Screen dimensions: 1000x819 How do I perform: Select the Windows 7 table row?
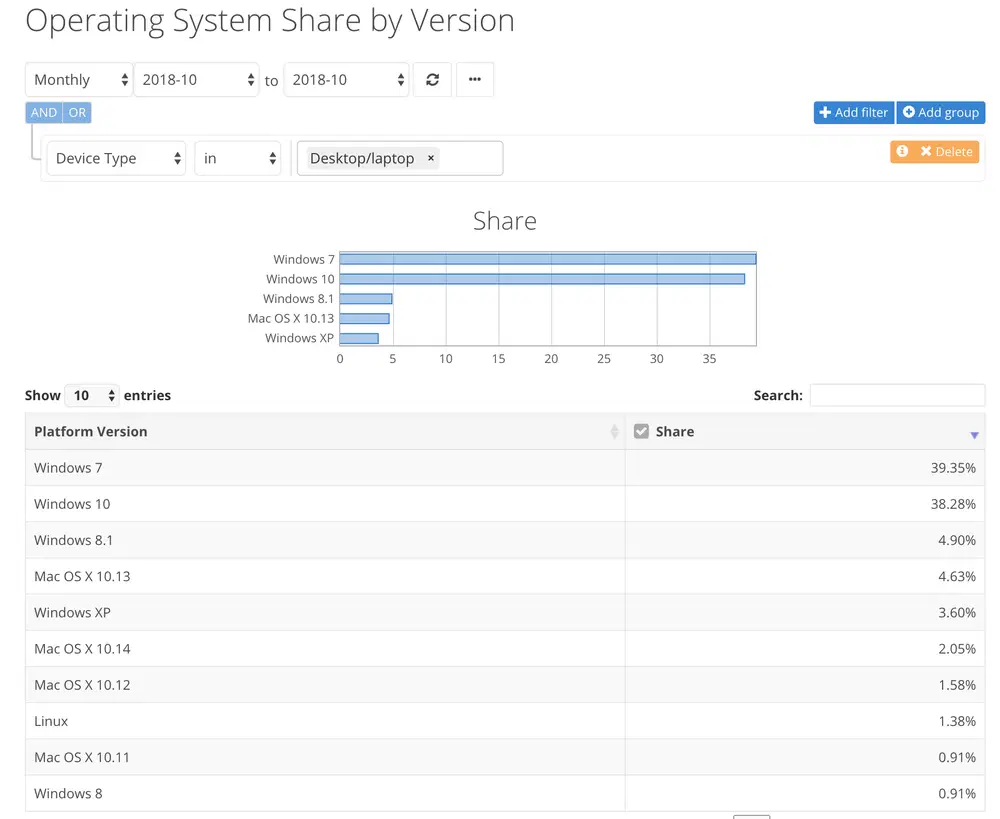pos(300,467)
